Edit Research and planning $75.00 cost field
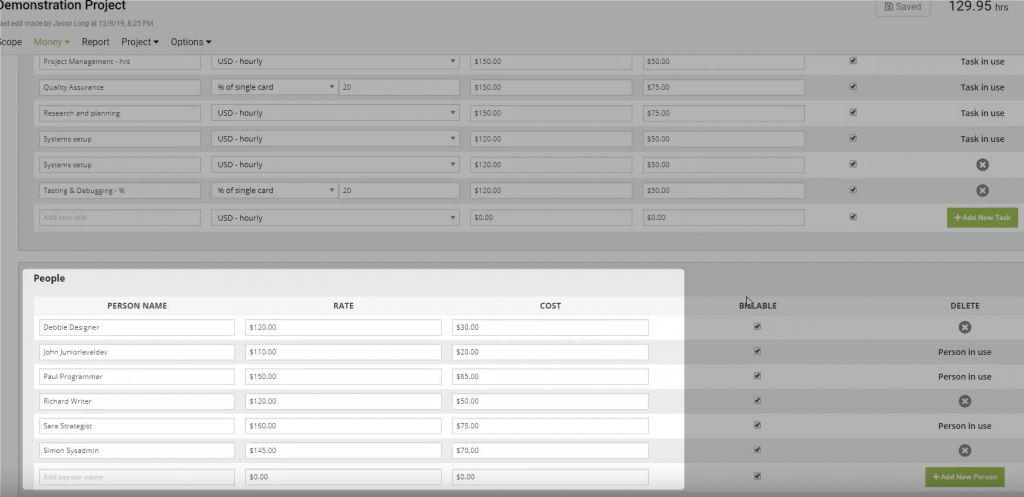The image size is (1024, 497). 724,113
